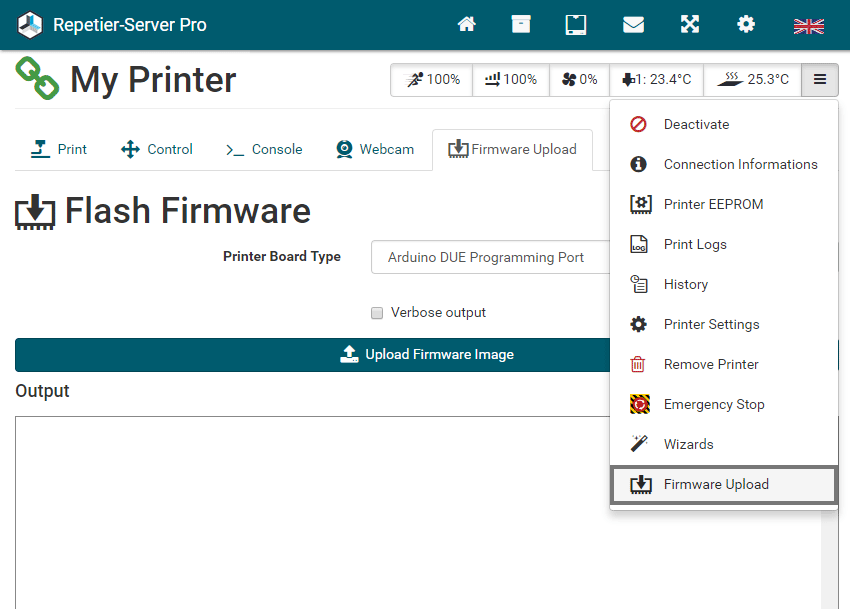Click the My Printer title text

(x=153, y=80)
